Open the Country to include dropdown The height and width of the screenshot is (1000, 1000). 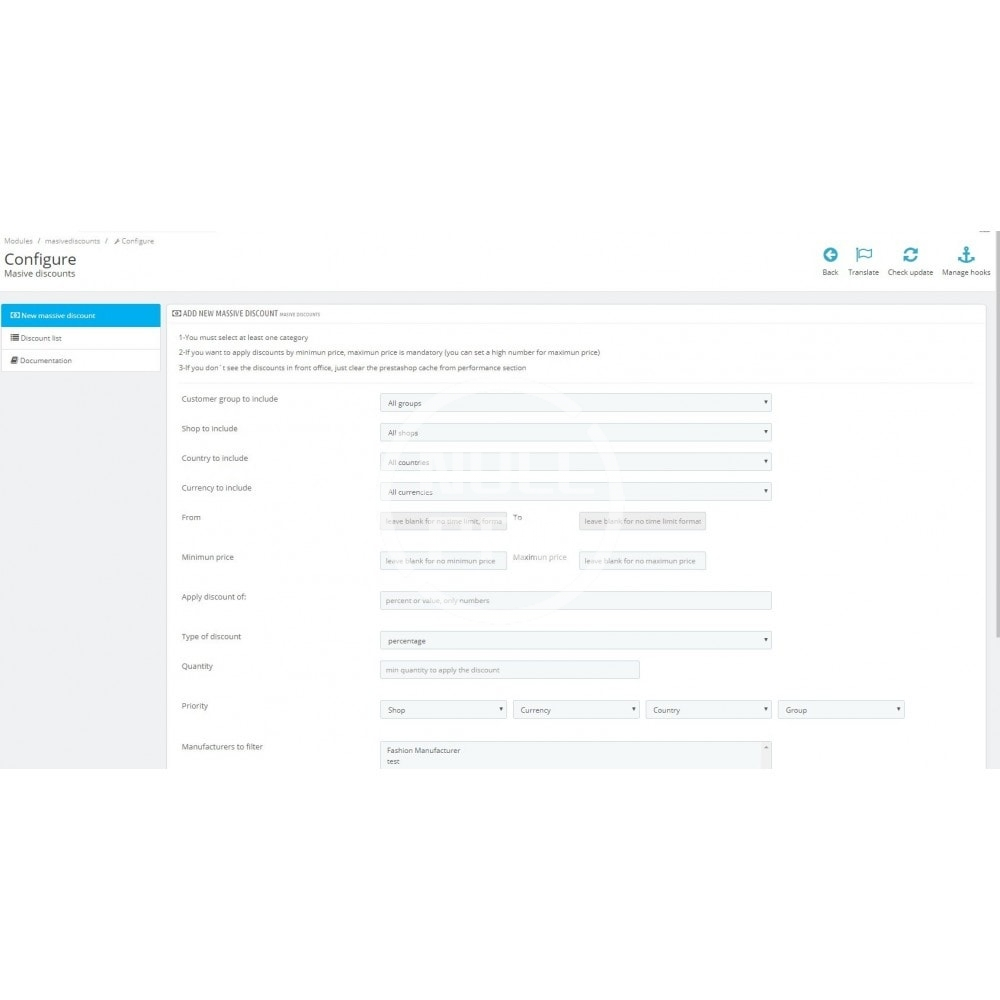(575, 462)
